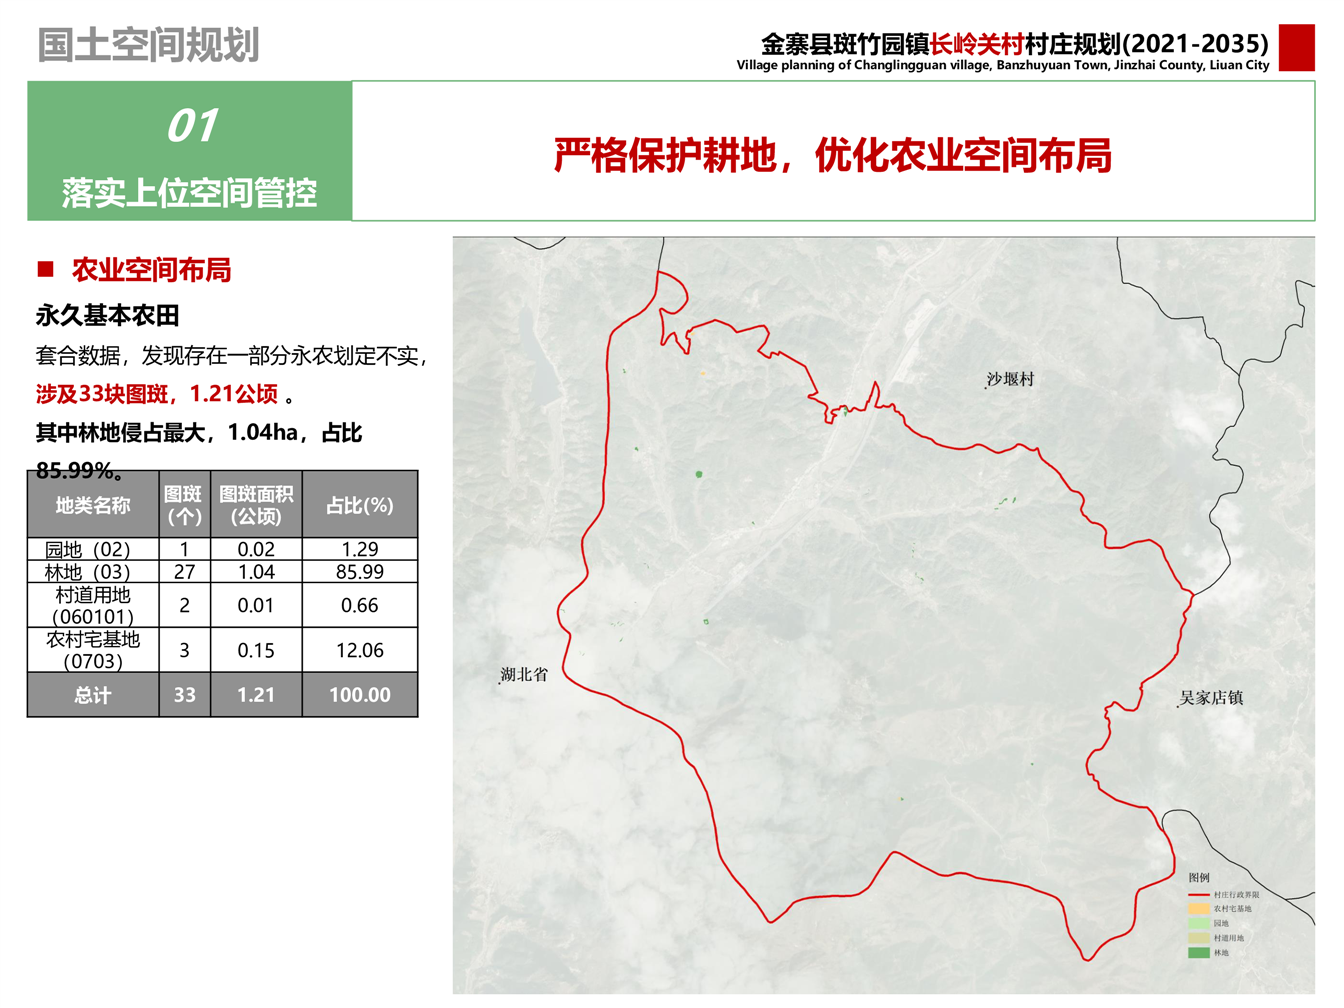Click the English subtitle 'Village planning of Changlingguan village'
Screen dimensions: 1344x1008
tap(865, 65)
